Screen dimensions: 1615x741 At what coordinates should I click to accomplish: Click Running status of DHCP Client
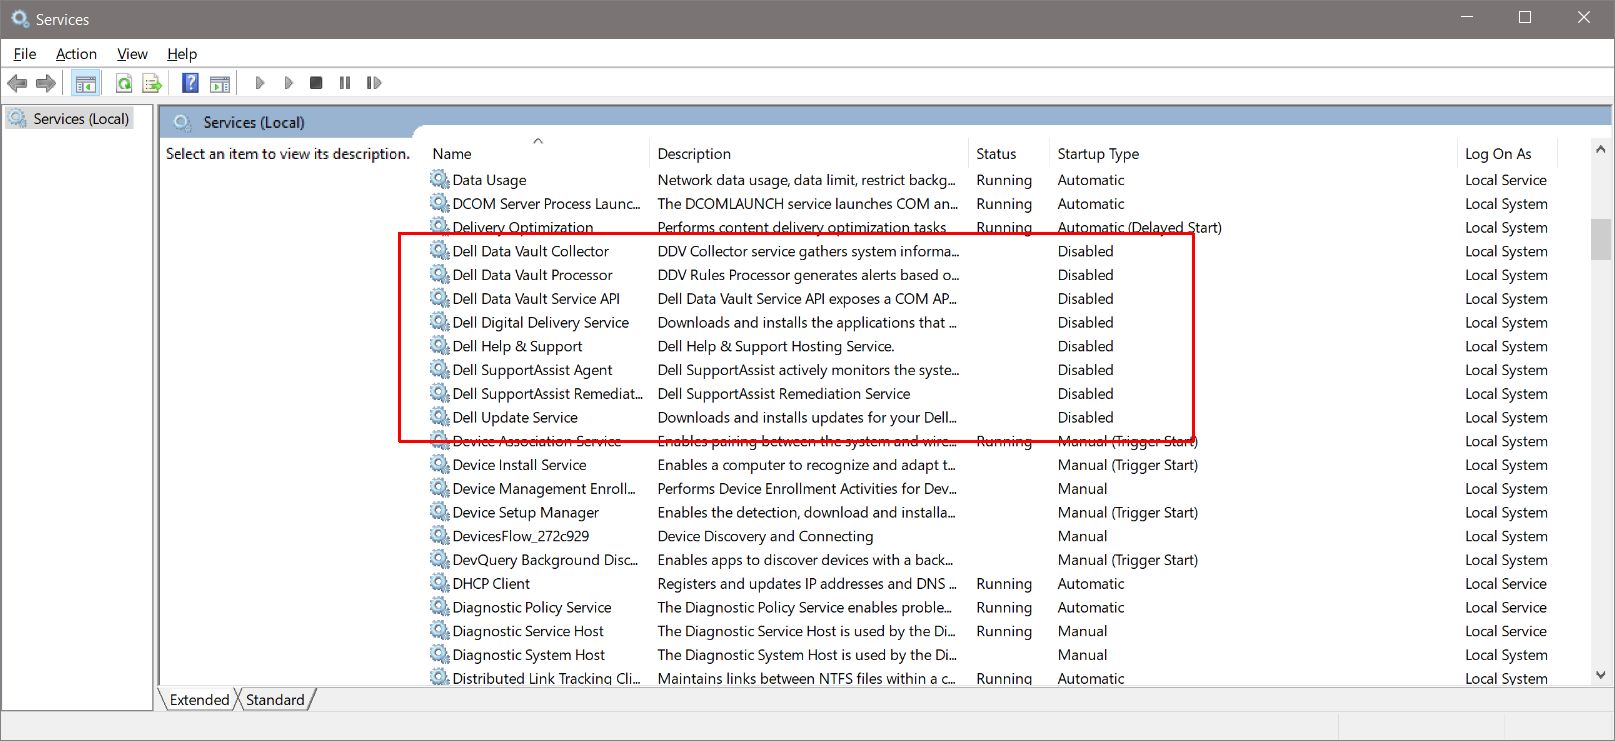(1004, 584)
